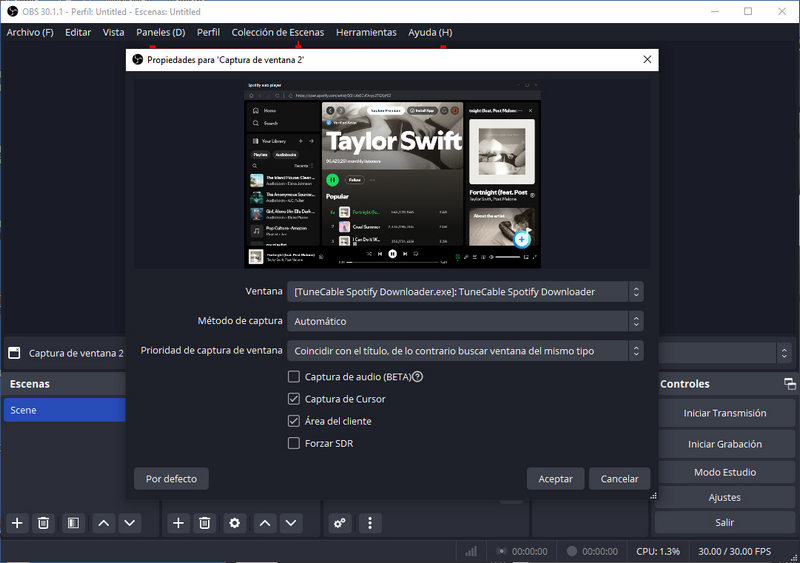Enable Captura de audio (BETA) checkbox

(x=294, y=377)
